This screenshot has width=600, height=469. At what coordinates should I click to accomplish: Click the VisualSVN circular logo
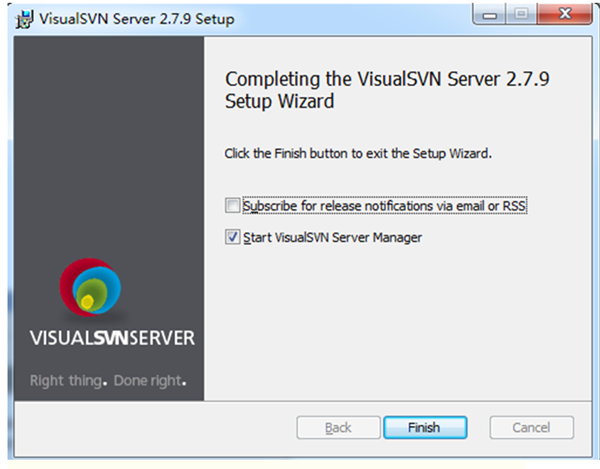coord(90,288)
